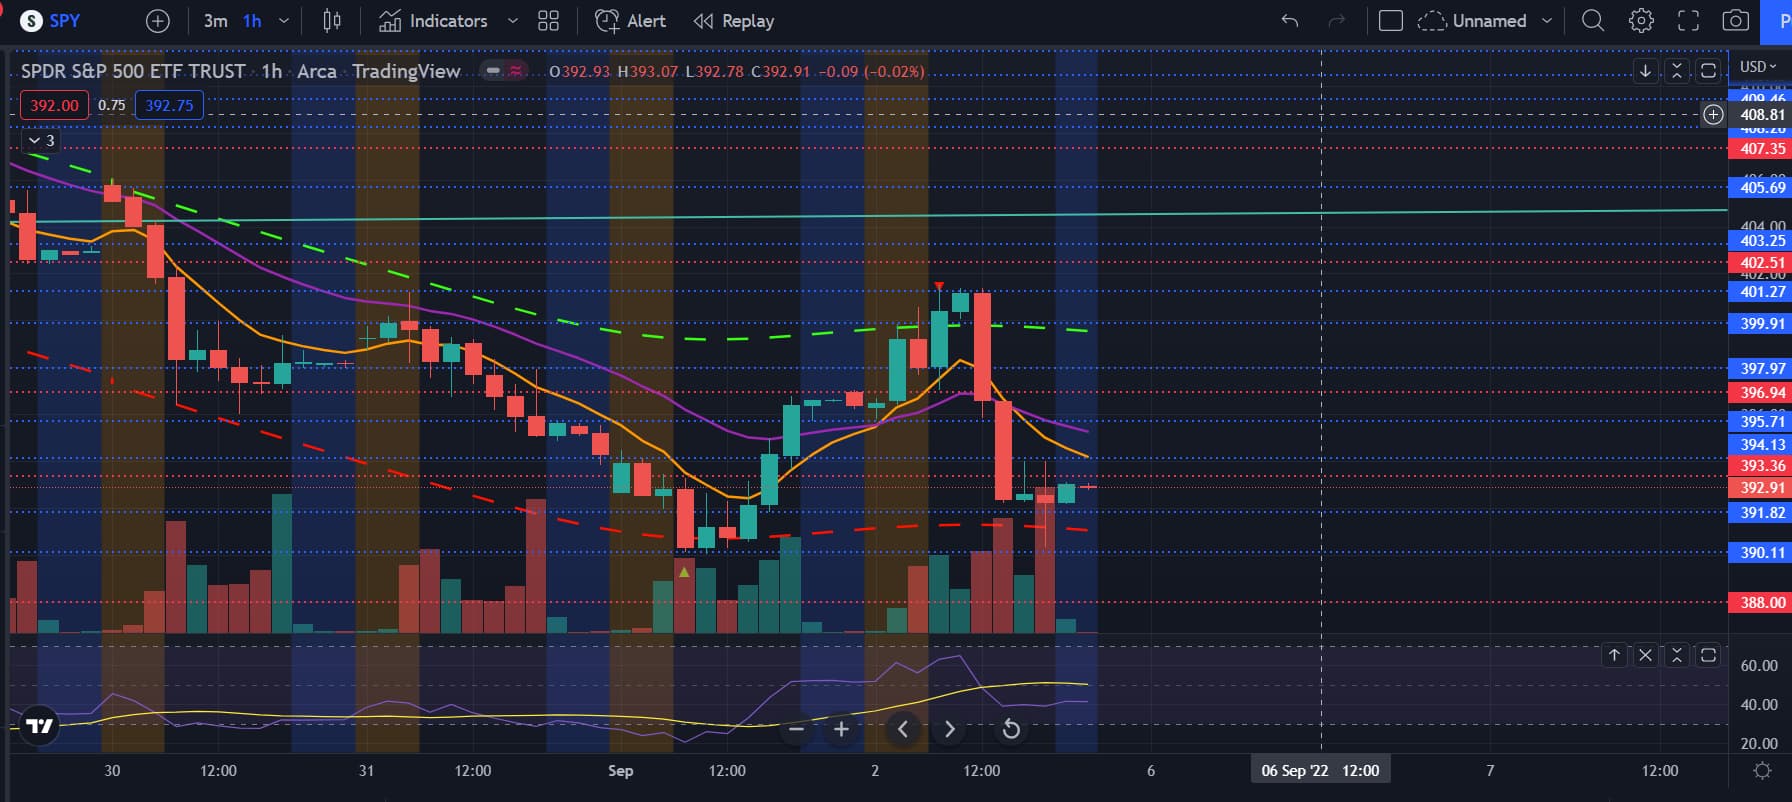The image size is (1792, 802).
Task: Save the Unnamed chart layout
Action: point(1472,20)
